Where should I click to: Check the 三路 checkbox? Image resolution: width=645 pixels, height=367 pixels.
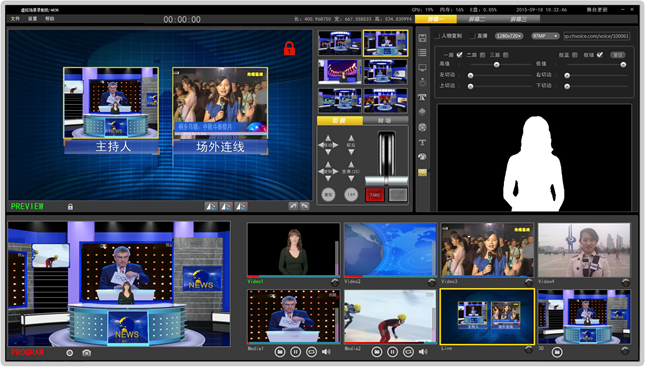506,55
